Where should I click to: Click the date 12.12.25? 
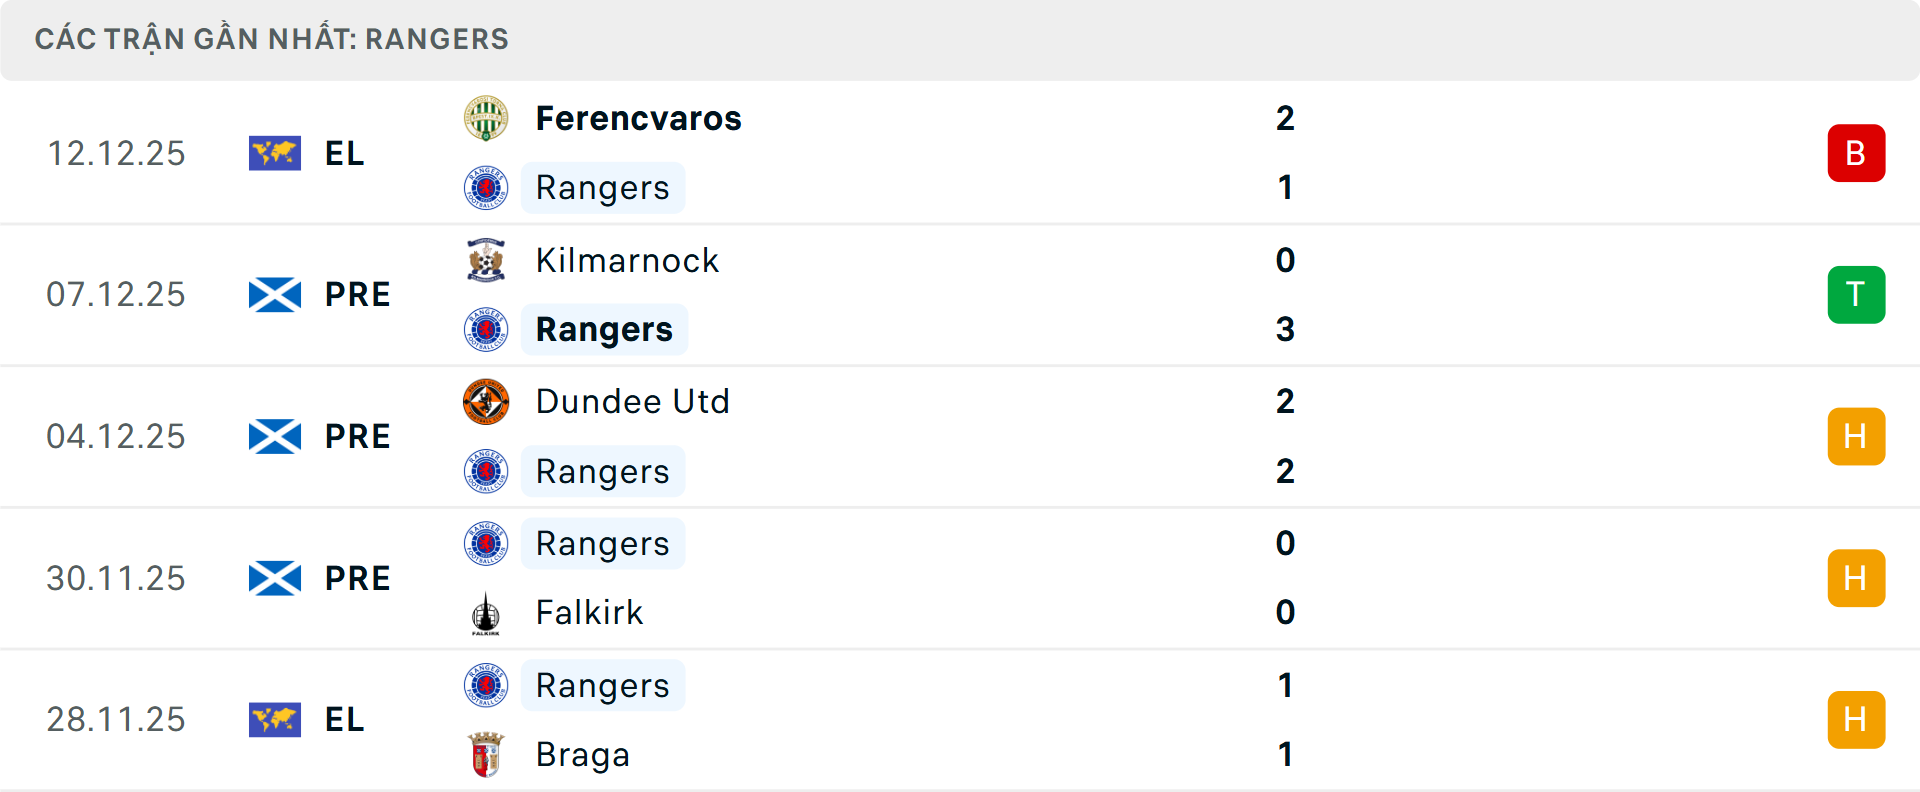tap(116, 153)
